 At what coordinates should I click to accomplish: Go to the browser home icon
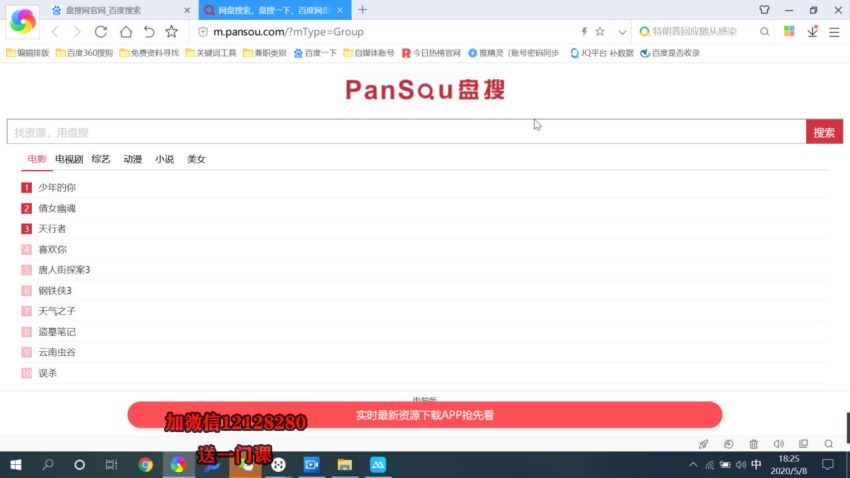[x=126, y=32]
